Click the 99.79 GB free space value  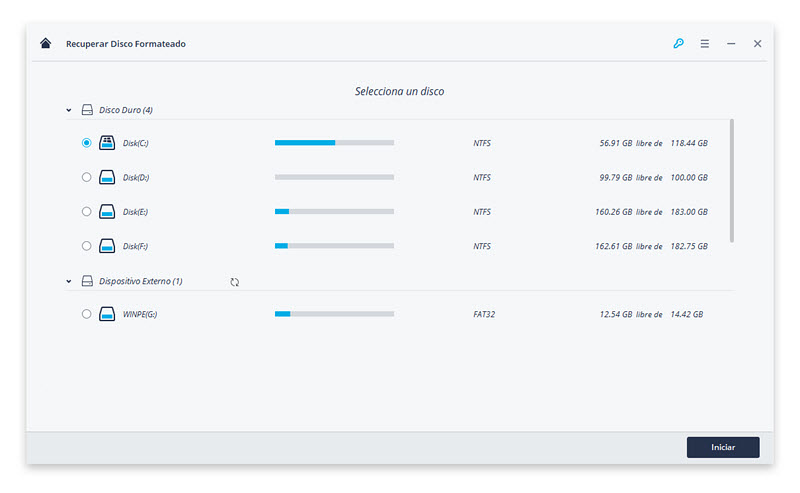(616, 178)
